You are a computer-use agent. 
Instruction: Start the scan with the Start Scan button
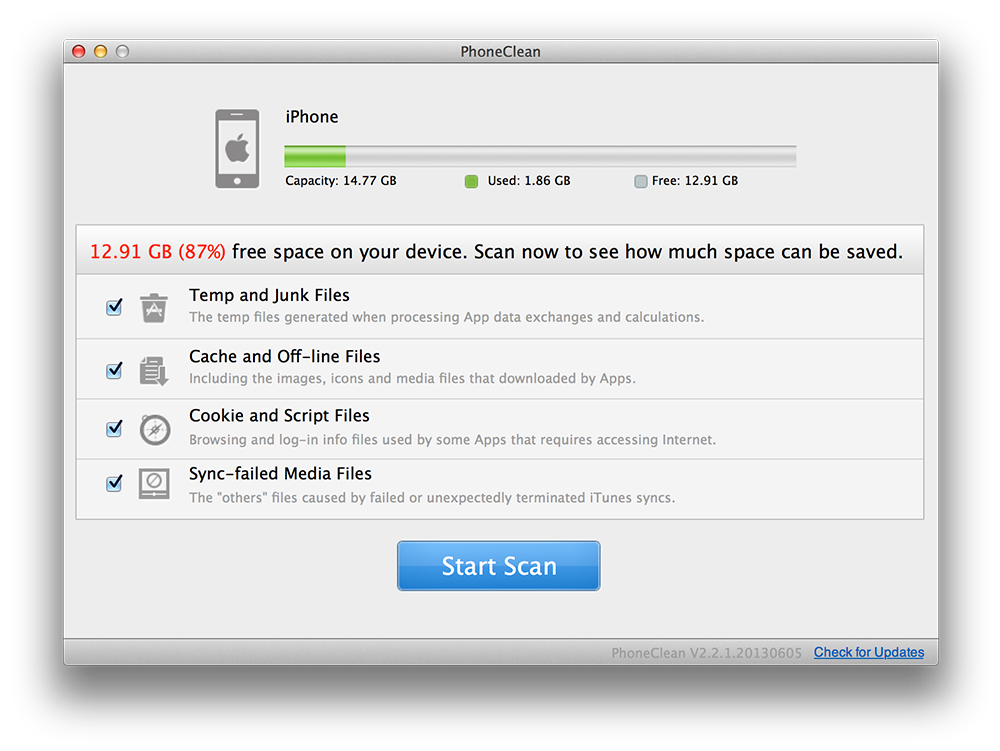tap(499, 566)
